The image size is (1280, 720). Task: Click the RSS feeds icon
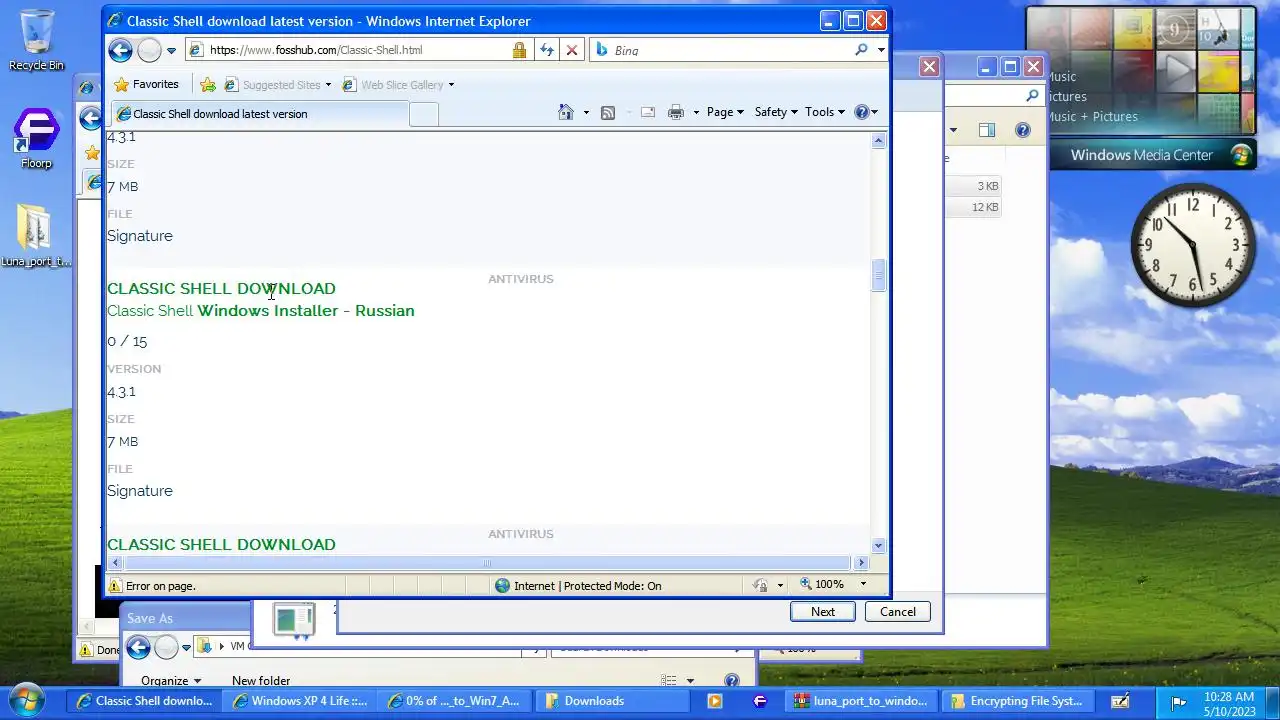coord(607,112)
